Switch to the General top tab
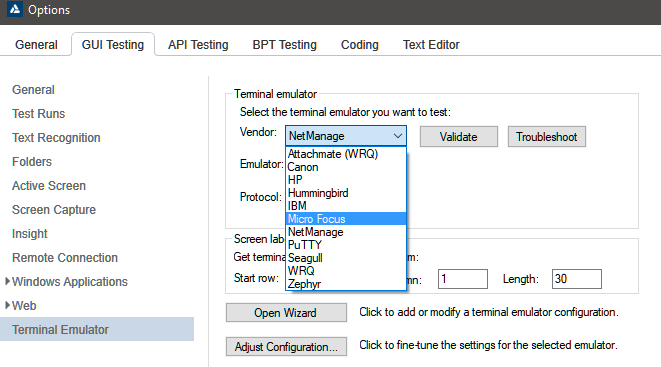Viewport: 661px width, 367px height. (36, 45)
